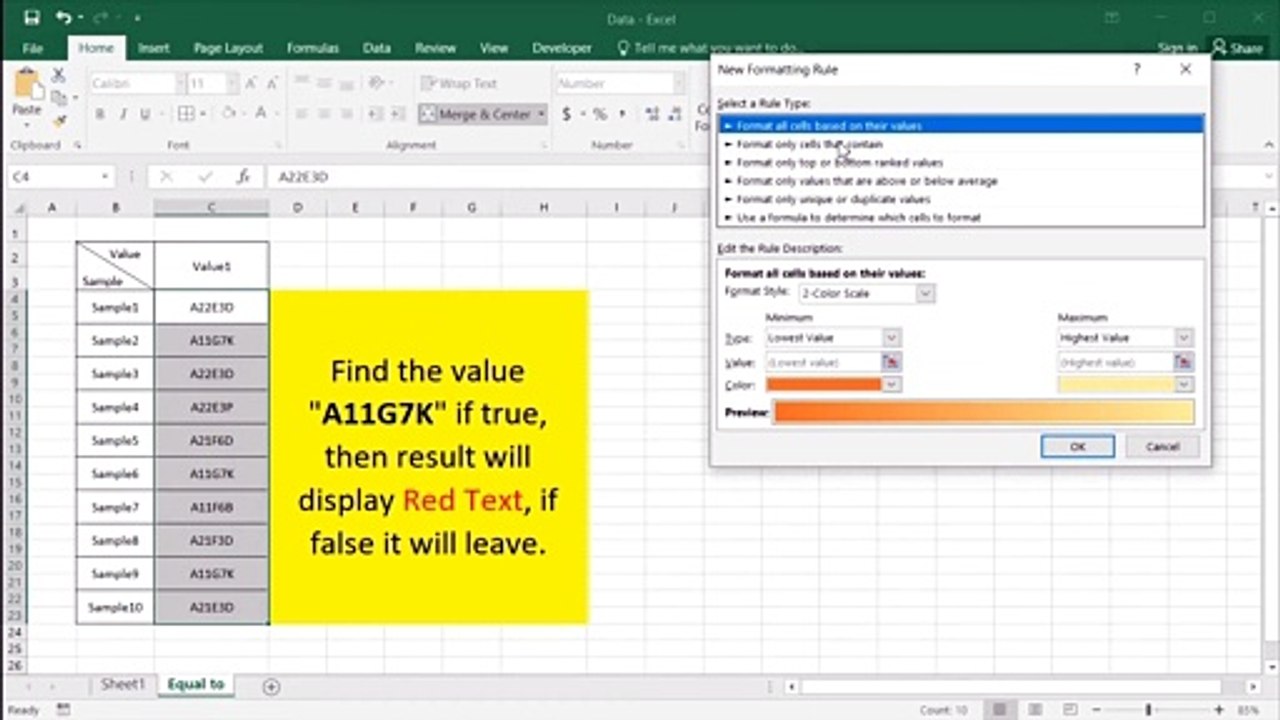The height and width of the screenshot is (720, 1280).
Task: Click the orange Minimum color swatch
Action: [x=823, y=384]
